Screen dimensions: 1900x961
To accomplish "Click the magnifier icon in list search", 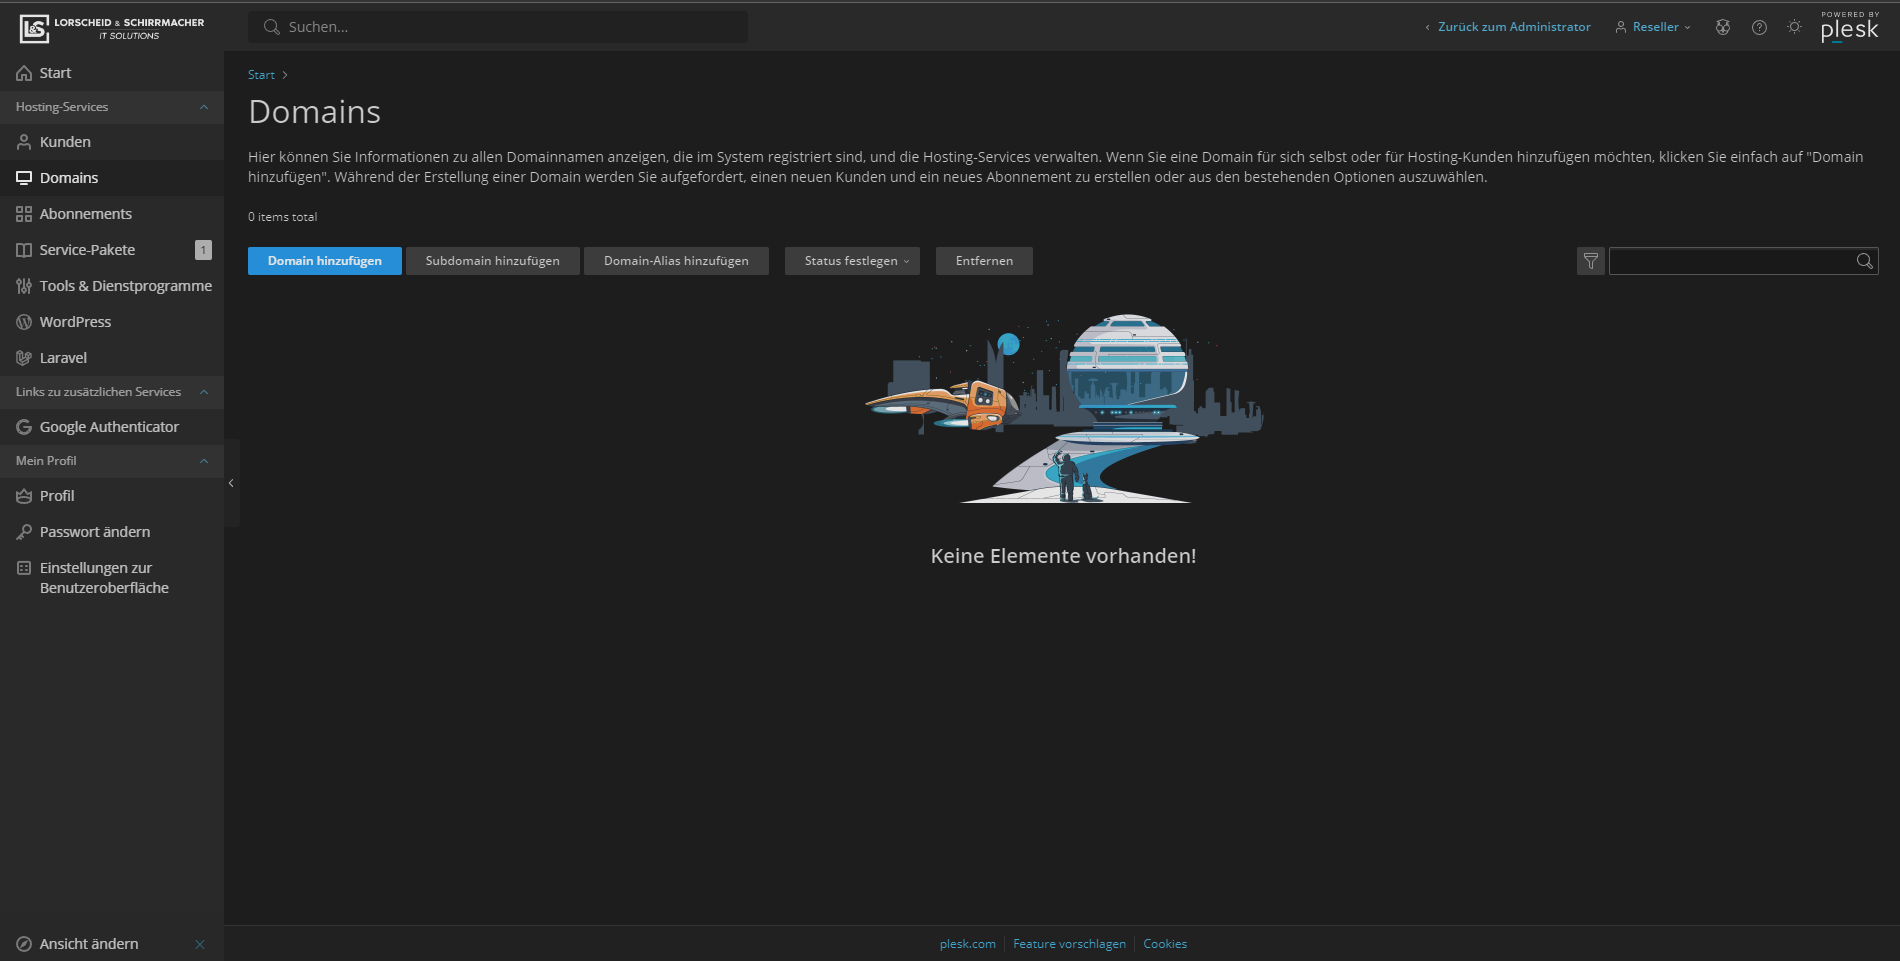I will pyautogui.click(x=1864, y=261).
